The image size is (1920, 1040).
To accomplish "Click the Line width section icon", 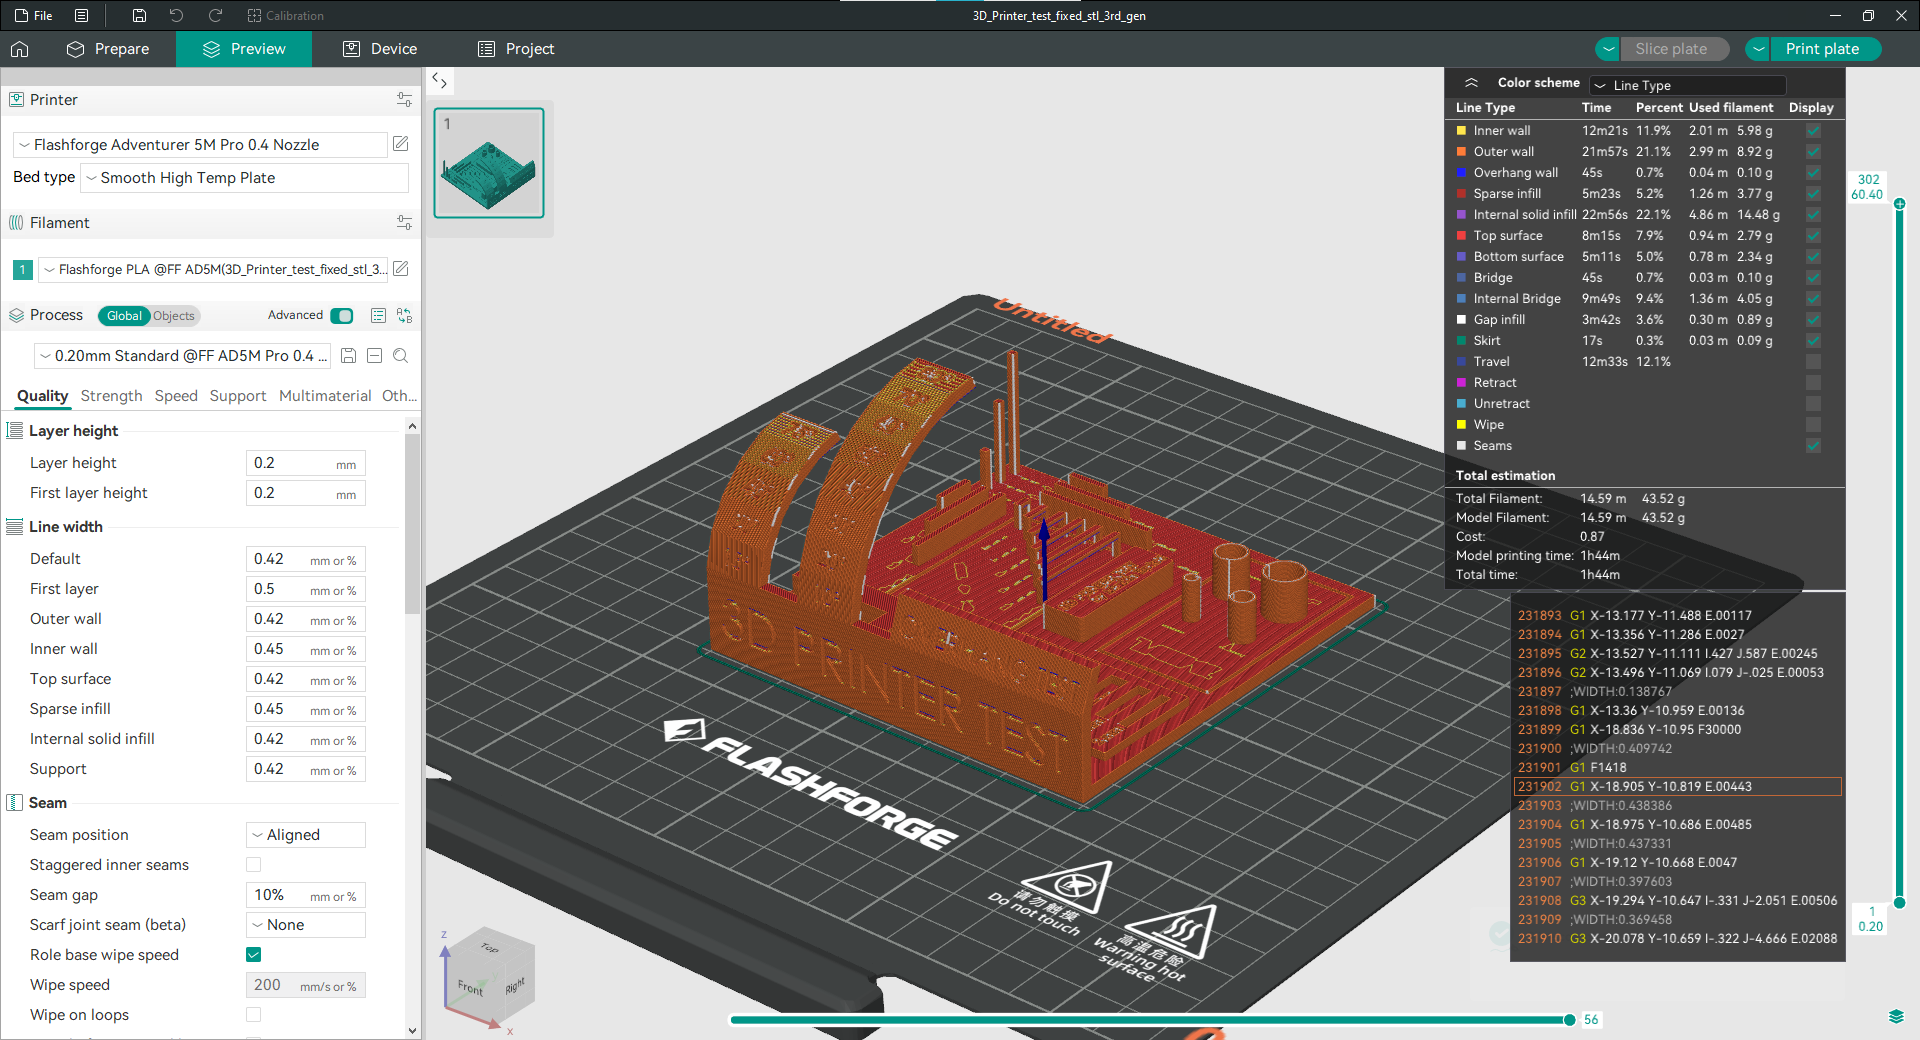I will [x=15, y=527].
